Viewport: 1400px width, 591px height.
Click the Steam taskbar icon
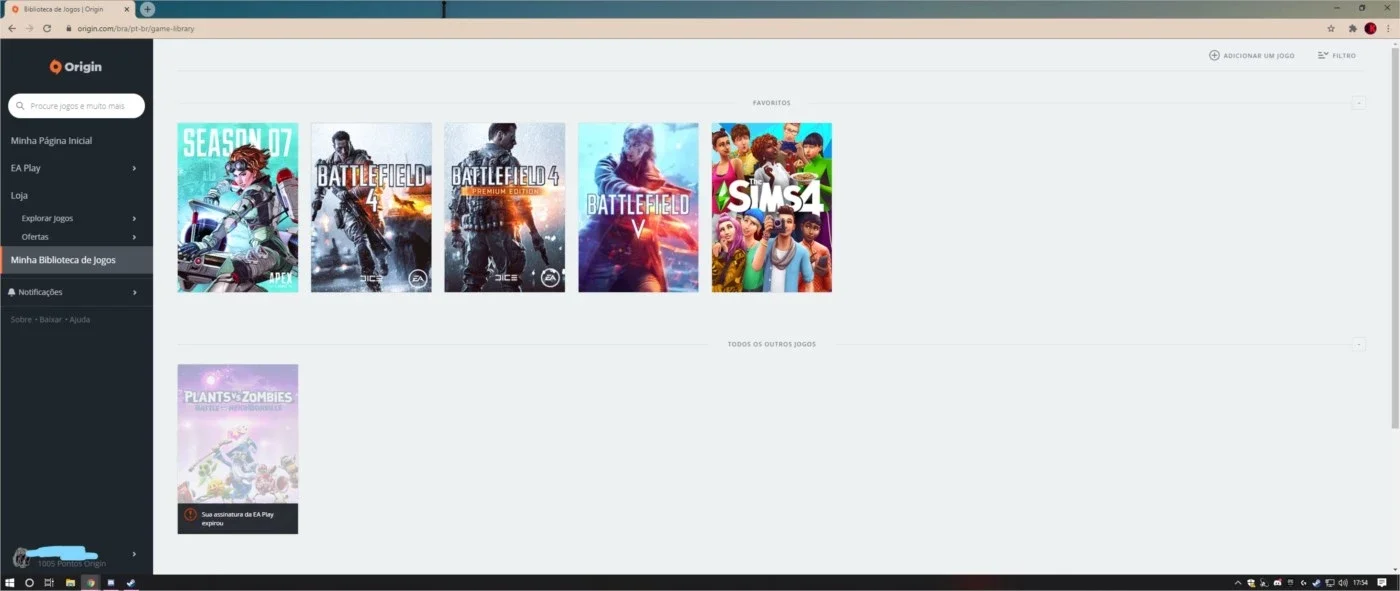pos(130,582)
